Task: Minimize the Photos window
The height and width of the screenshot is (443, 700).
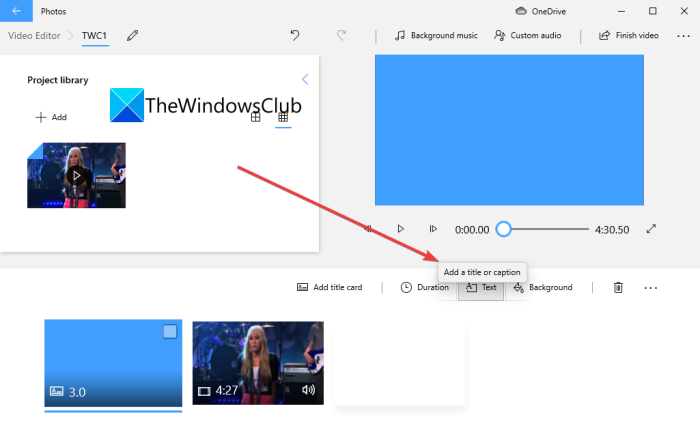Action: click(x=621, y=11)
